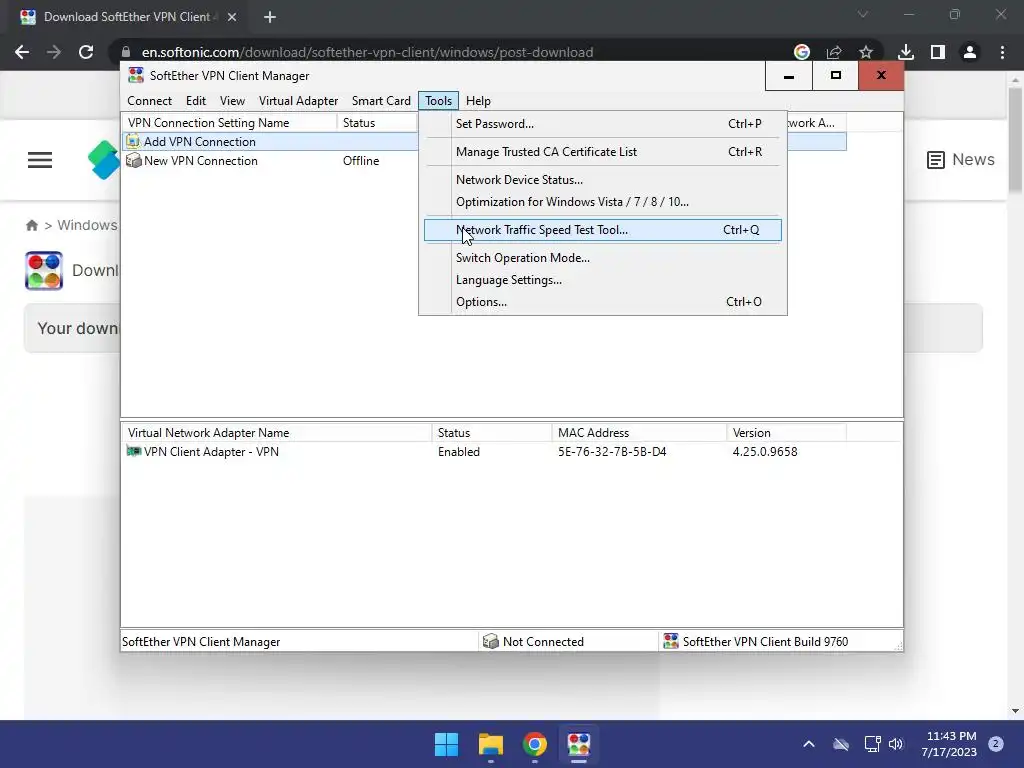The height and width of the screenshot is (768, 1024).
Task: Select 'Enabled' adapter status text
Action: 459,452
